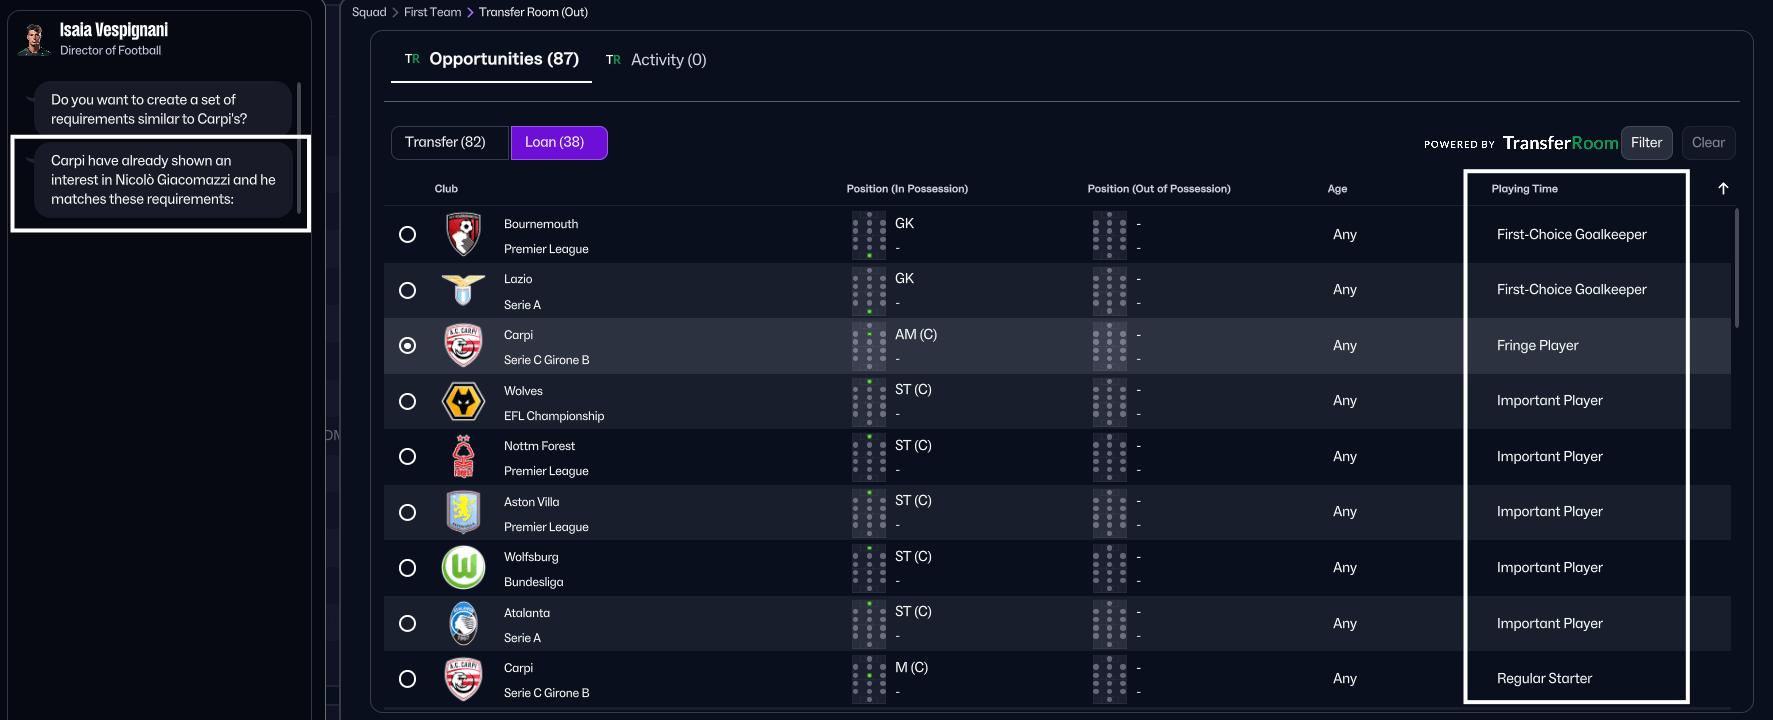Click the Wolfsburg logo

pyautogui.click(x=463, y=568)
